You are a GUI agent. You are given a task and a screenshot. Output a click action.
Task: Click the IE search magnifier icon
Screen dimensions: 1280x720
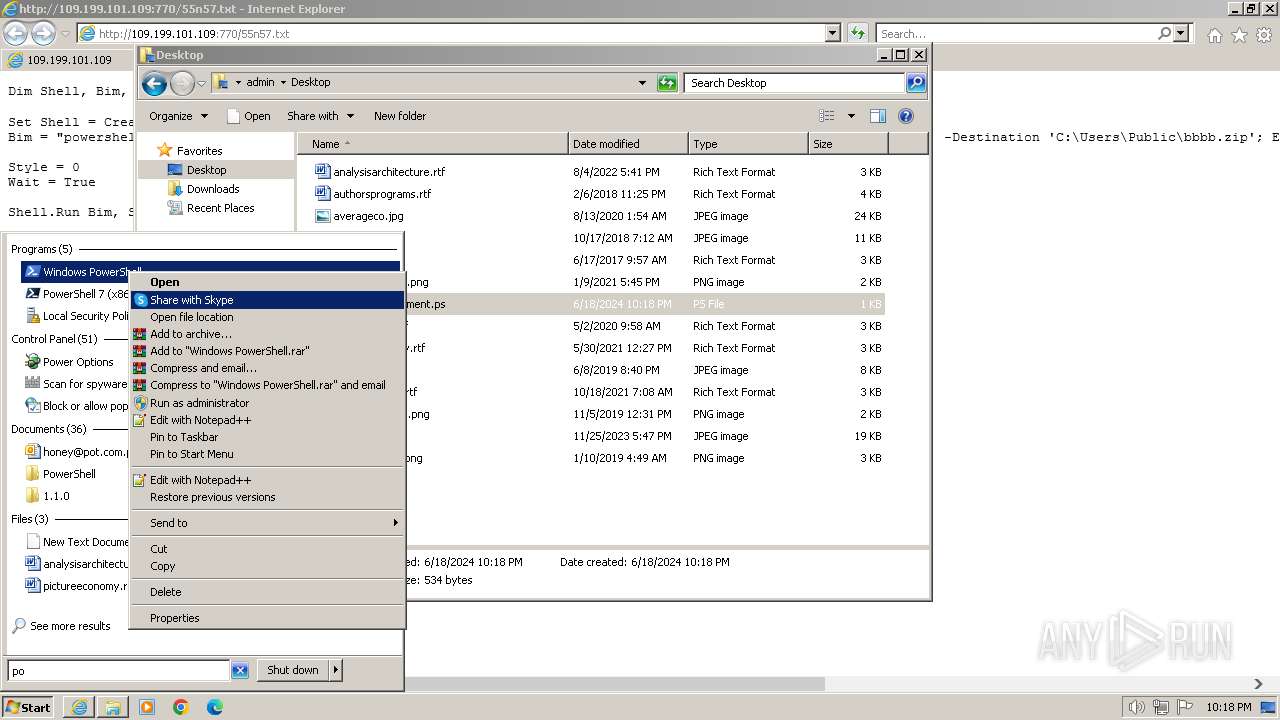click(x=1164, y=33)
